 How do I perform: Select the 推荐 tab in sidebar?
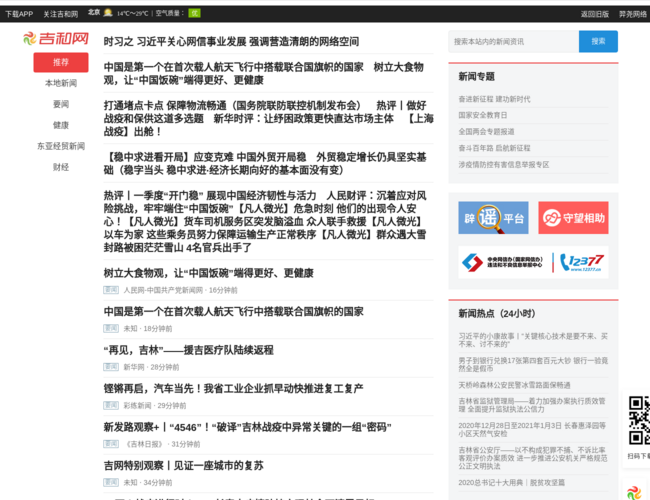coord(61,62)
